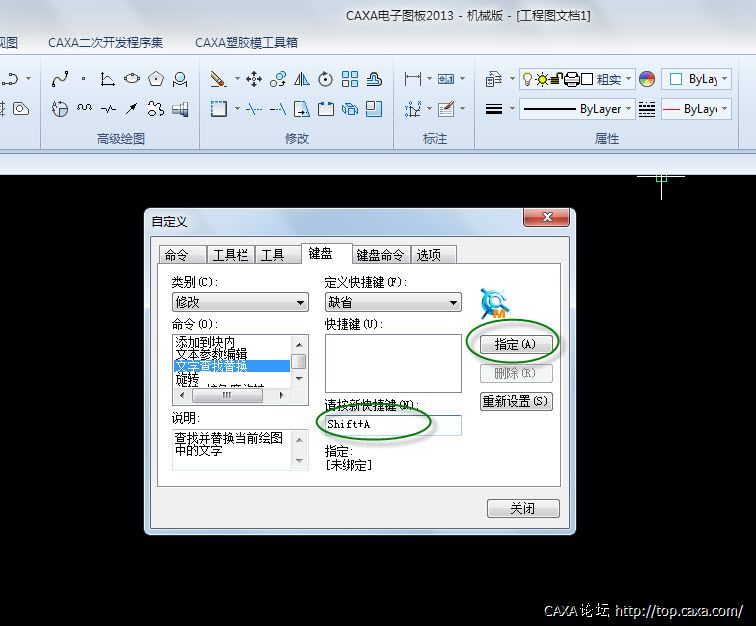Image resolution: width=756 pixels, height=626 pixels.
Task: Open the layer settings icon
Action: coord(494,79)
